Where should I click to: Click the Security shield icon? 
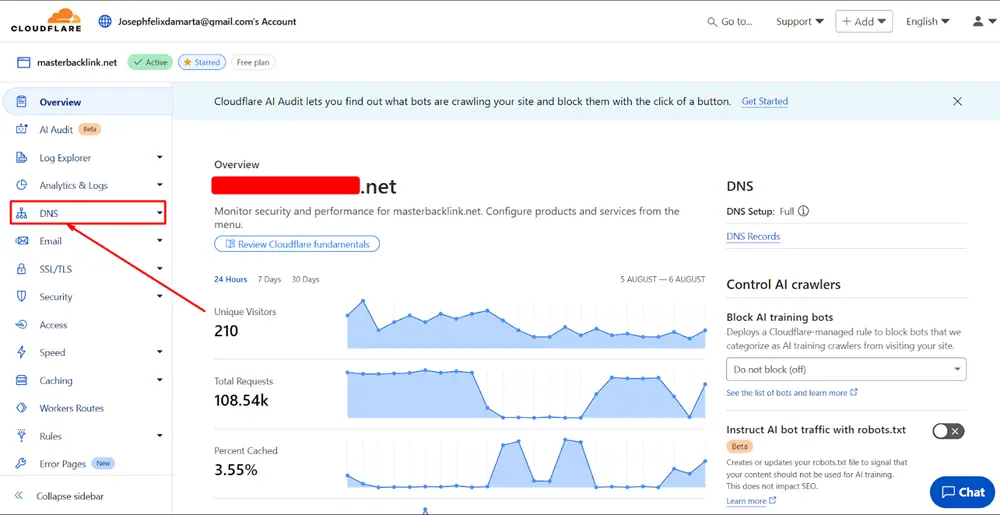[x=21, y=297]
